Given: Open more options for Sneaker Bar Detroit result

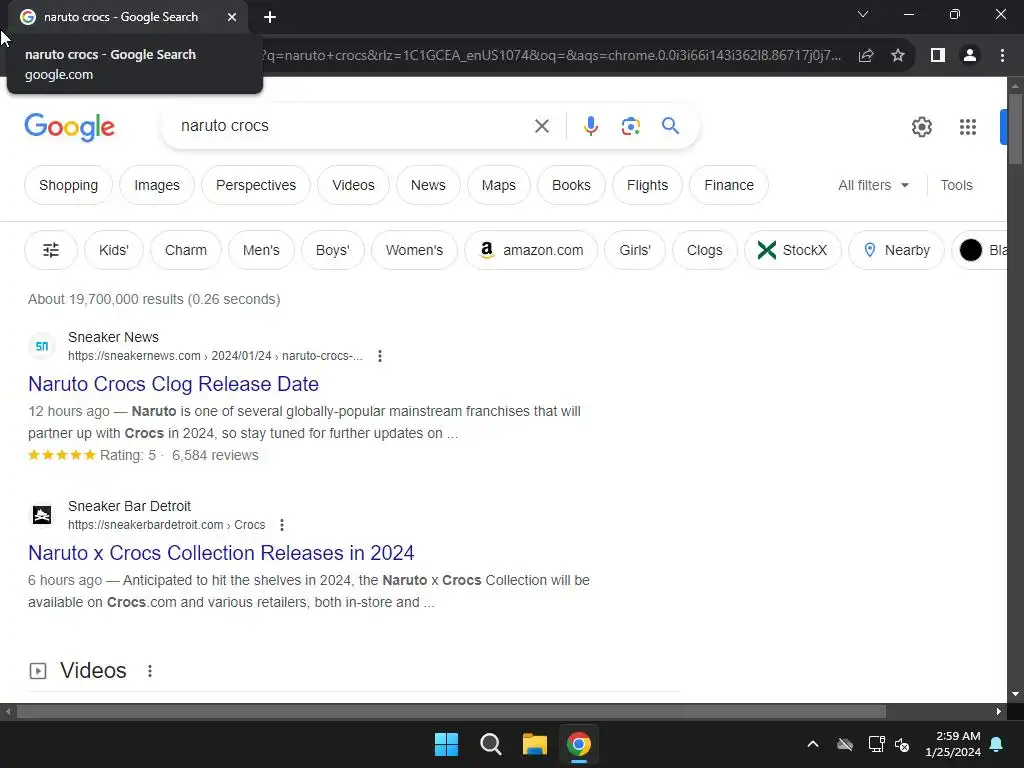Looking at the screenshot, I should click(281, 524).
